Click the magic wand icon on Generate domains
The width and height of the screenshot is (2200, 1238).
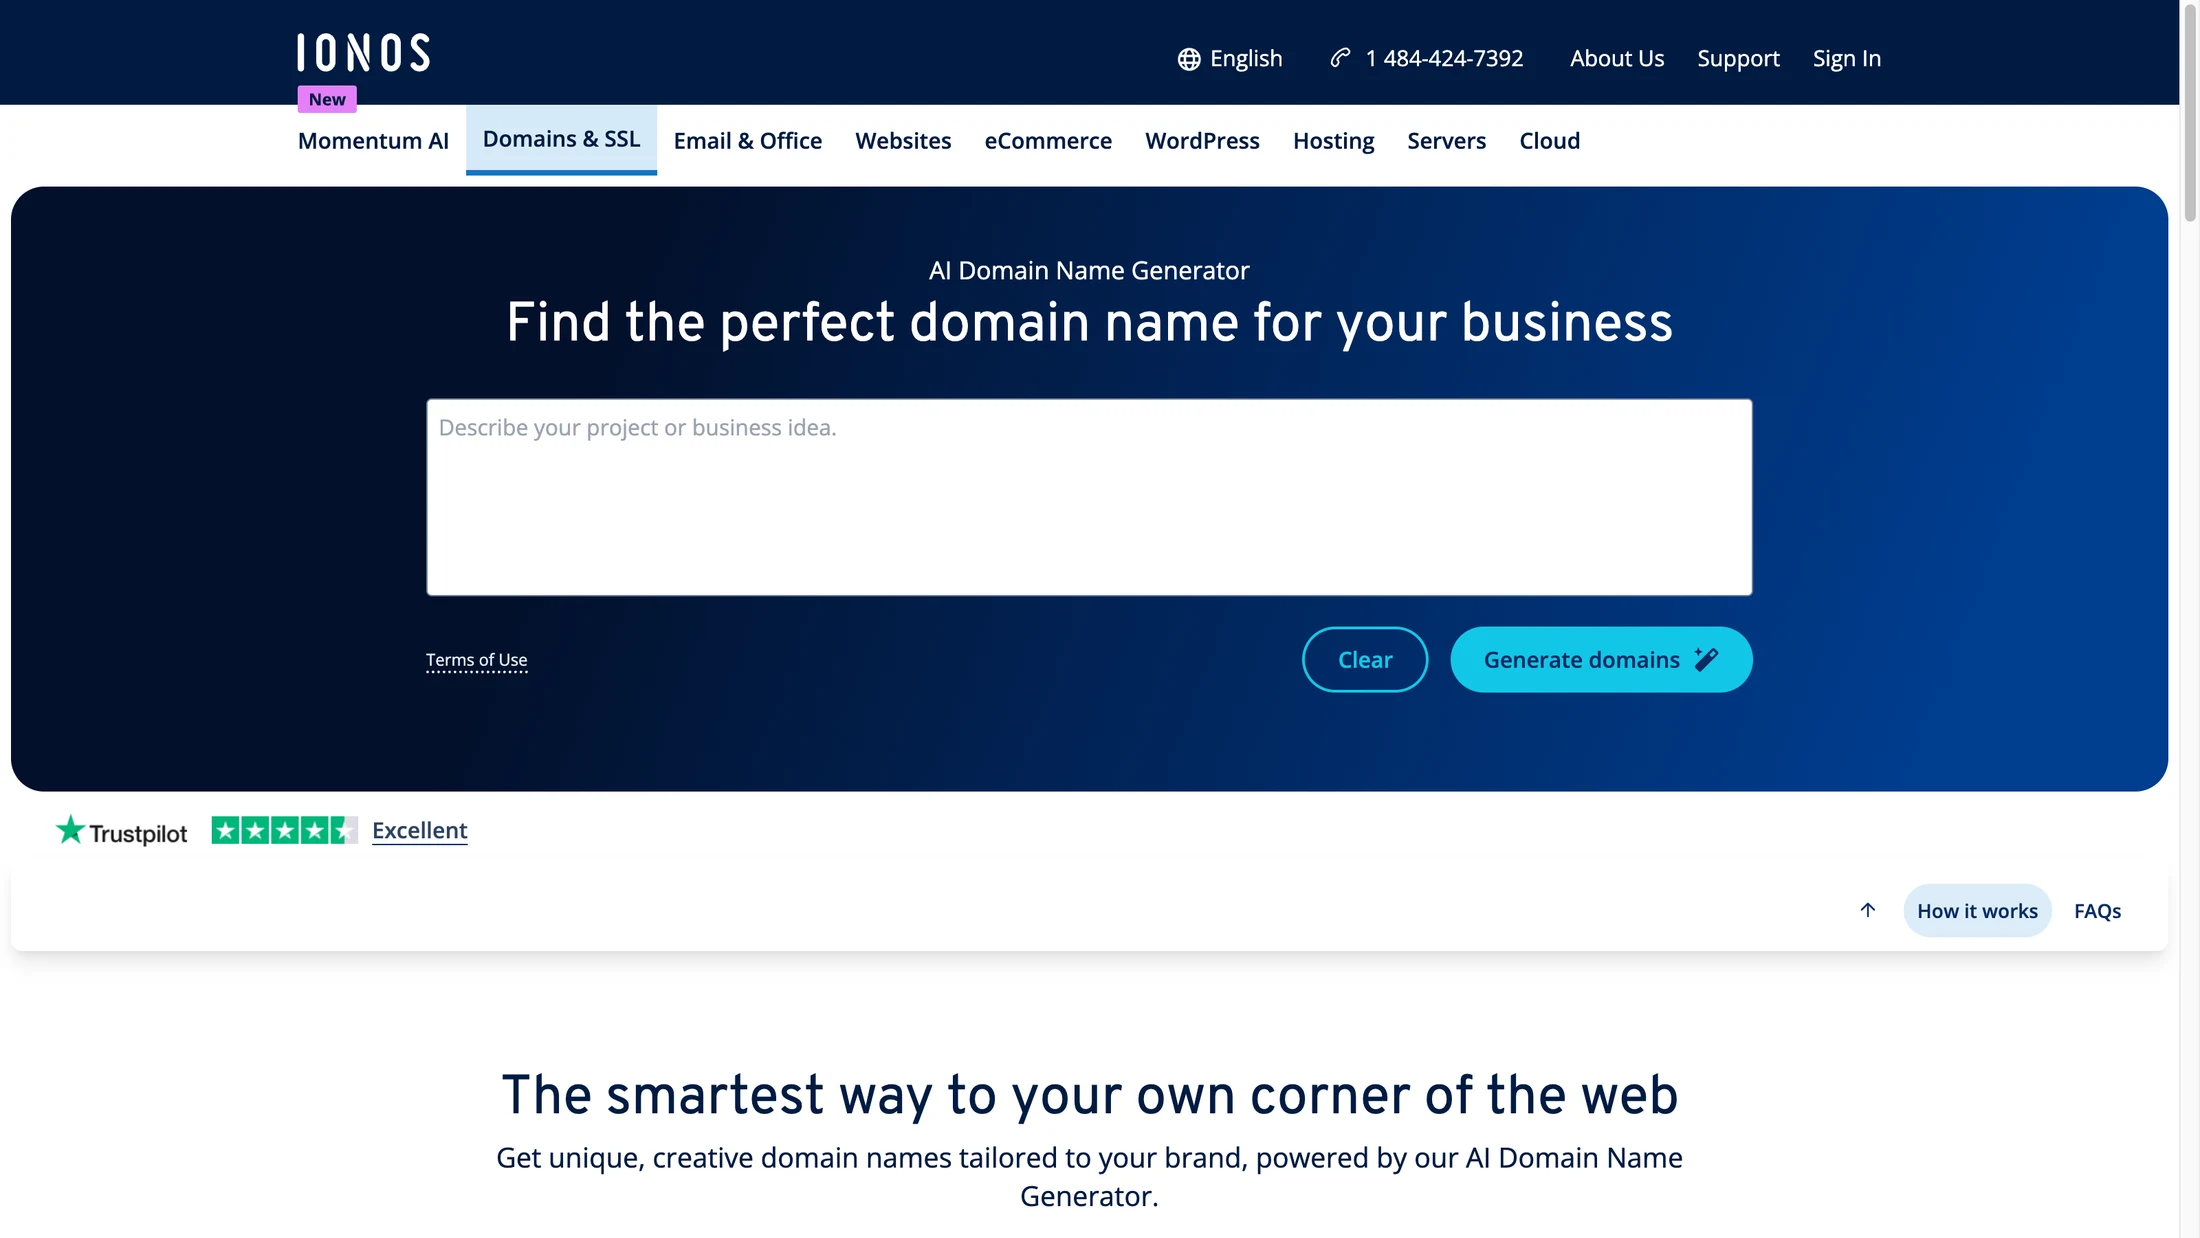1707,659
